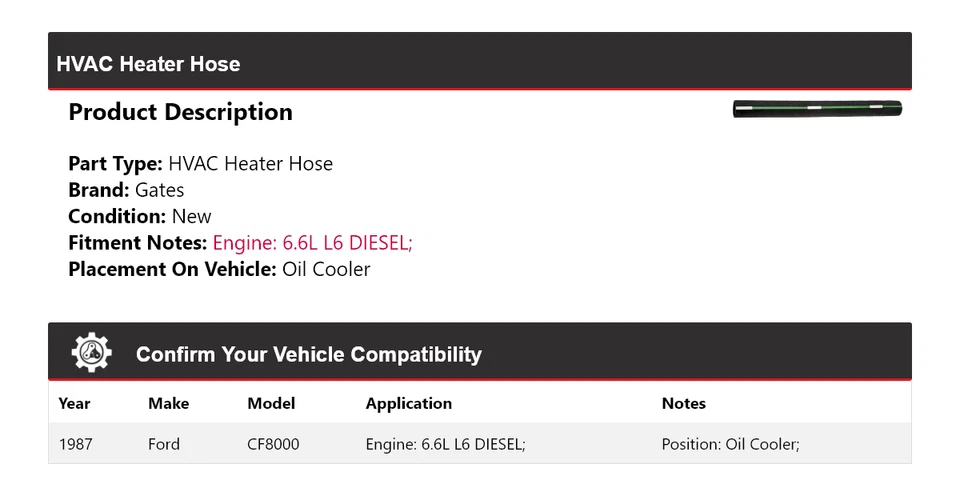
Task: Click the Make column header
Action: [168, 403]
